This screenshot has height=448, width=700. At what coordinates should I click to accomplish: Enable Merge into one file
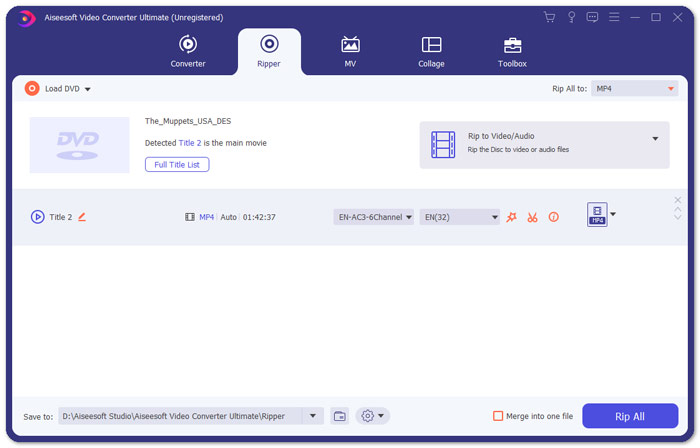[498, 416]
